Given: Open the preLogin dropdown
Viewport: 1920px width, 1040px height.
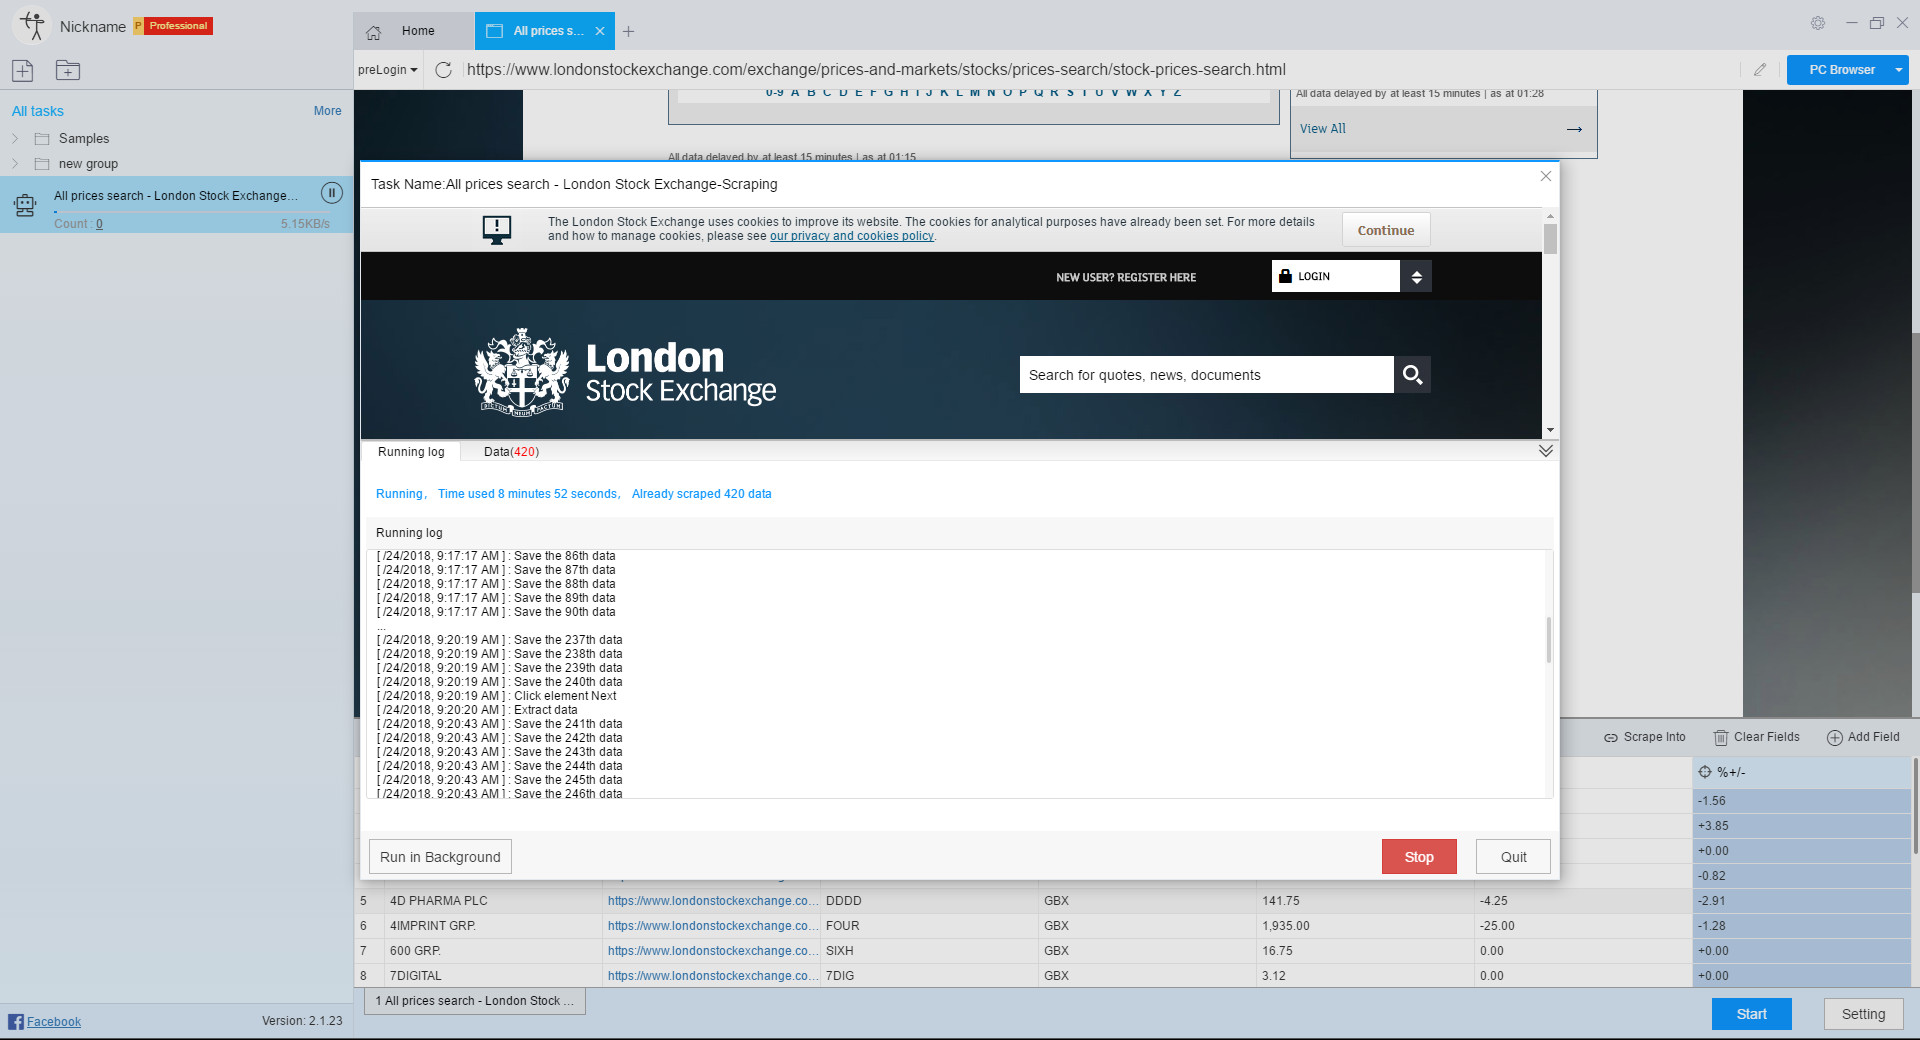Looking at the screenshot, I should coord(388,70).
